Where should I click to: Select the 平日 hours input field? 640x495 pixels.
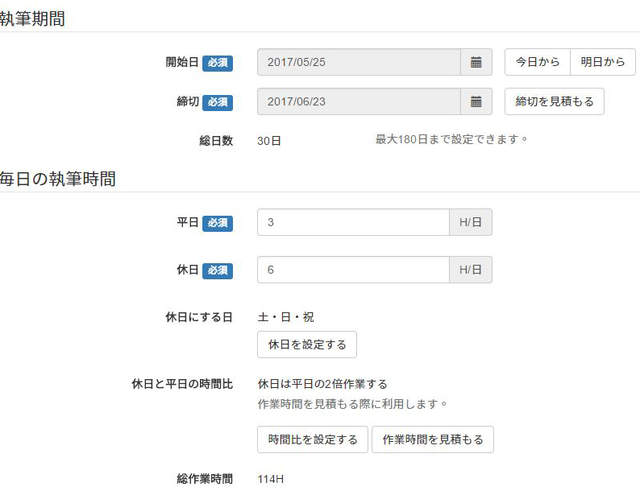tap(353, 222)
